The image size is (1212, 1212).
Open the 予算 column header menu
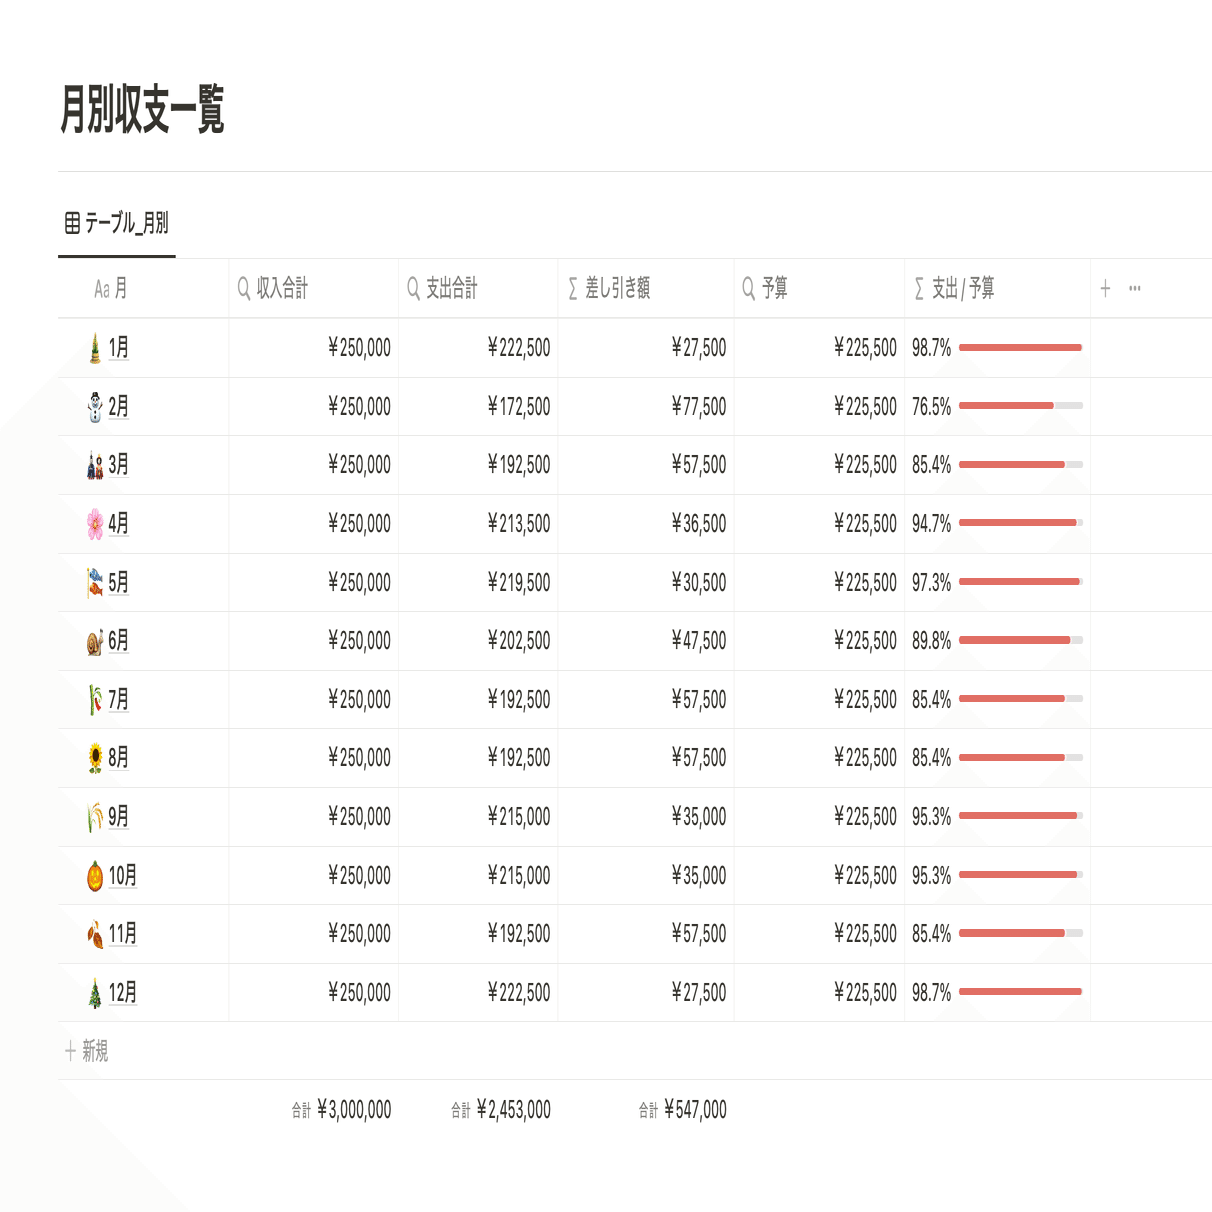tap(819, 289)
